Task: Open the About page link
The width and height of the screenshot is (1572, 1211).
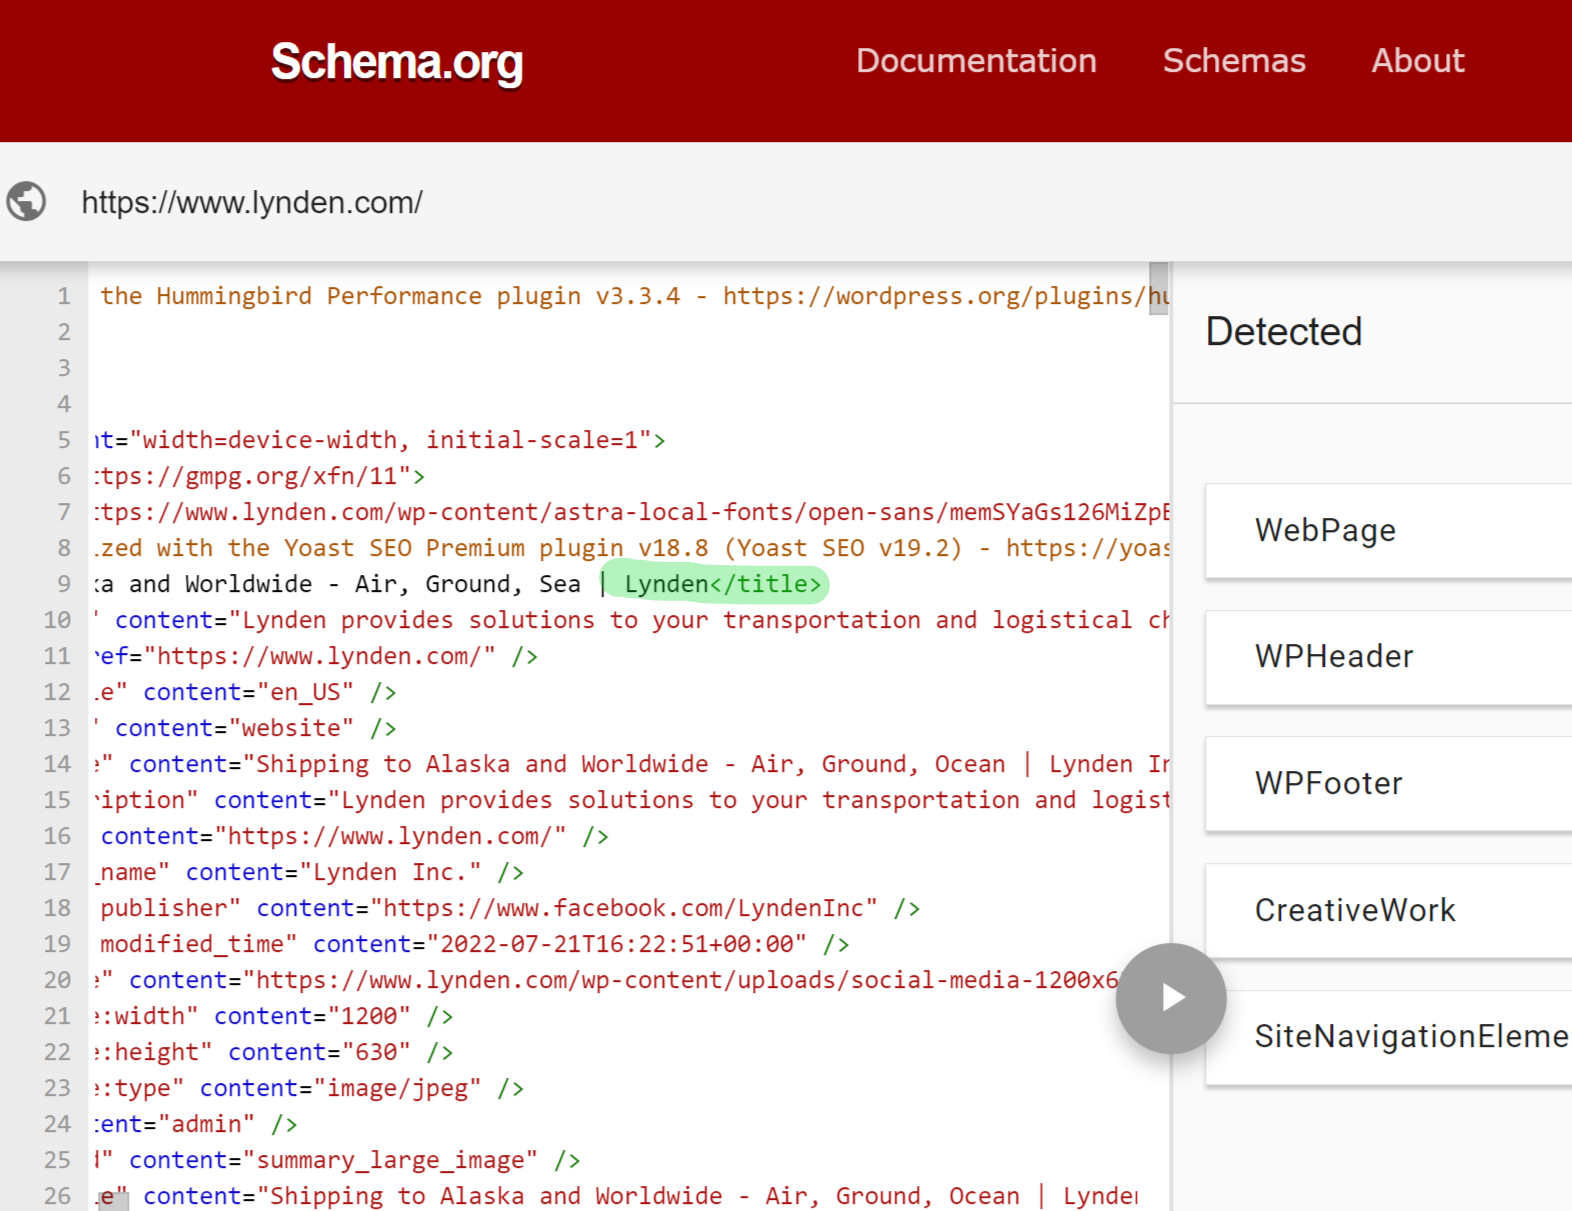Action: [1416, 61]
